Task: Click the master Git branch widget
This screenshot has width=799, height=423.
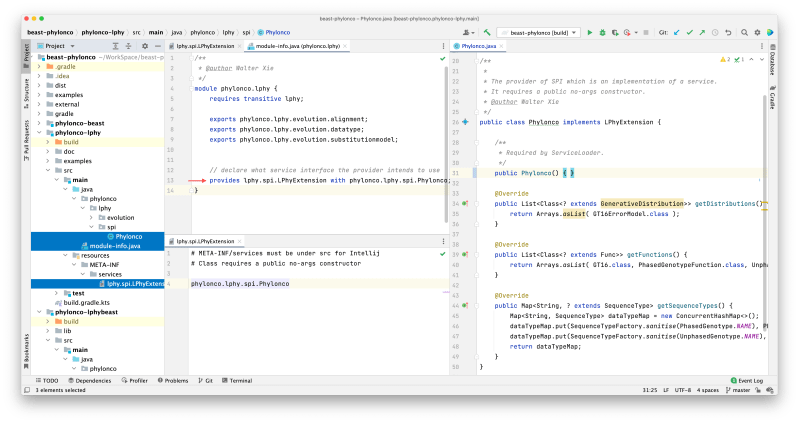Action: tap(738, 390)
